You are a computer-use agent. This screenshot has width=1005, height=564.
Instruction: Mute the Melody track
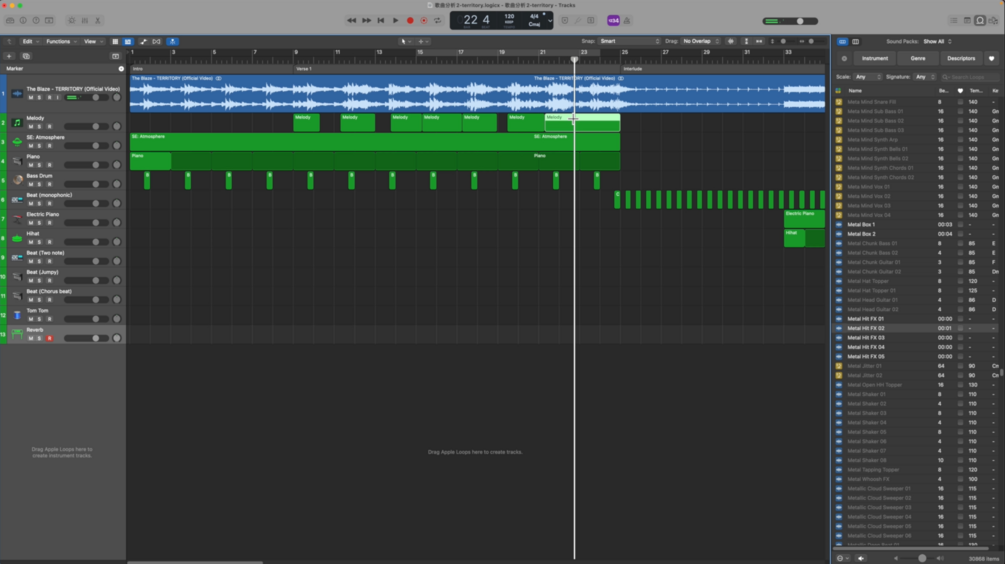click(30, 127)
